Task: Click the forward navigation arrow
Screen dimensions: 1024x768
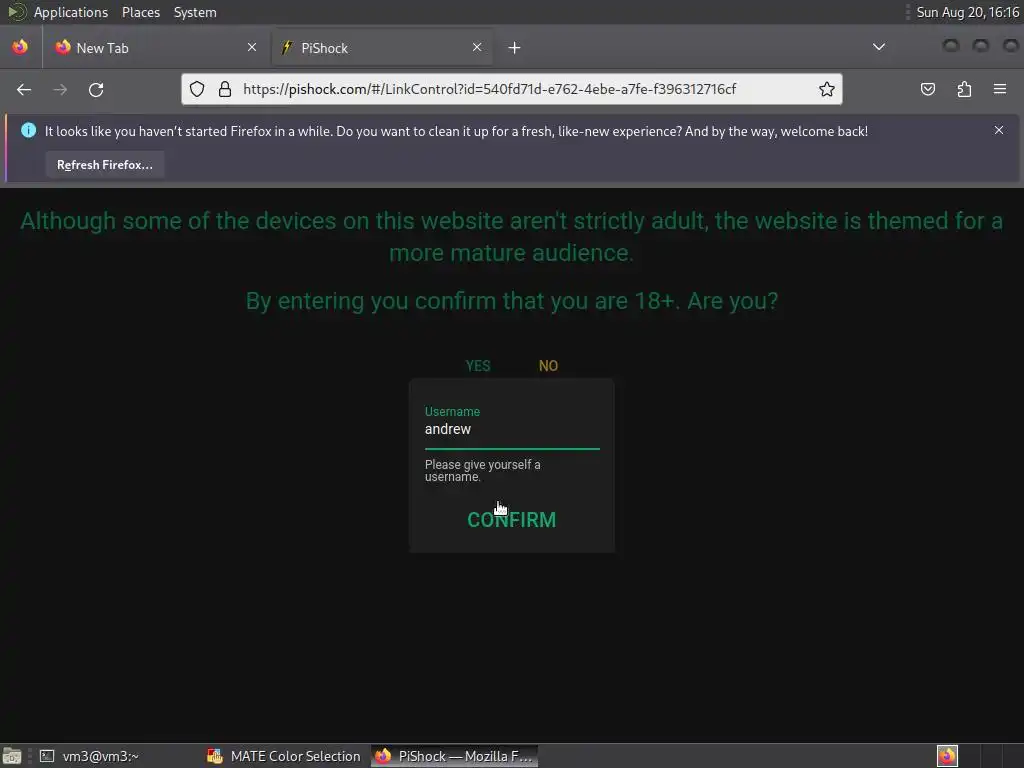Action: coord(60,89)
